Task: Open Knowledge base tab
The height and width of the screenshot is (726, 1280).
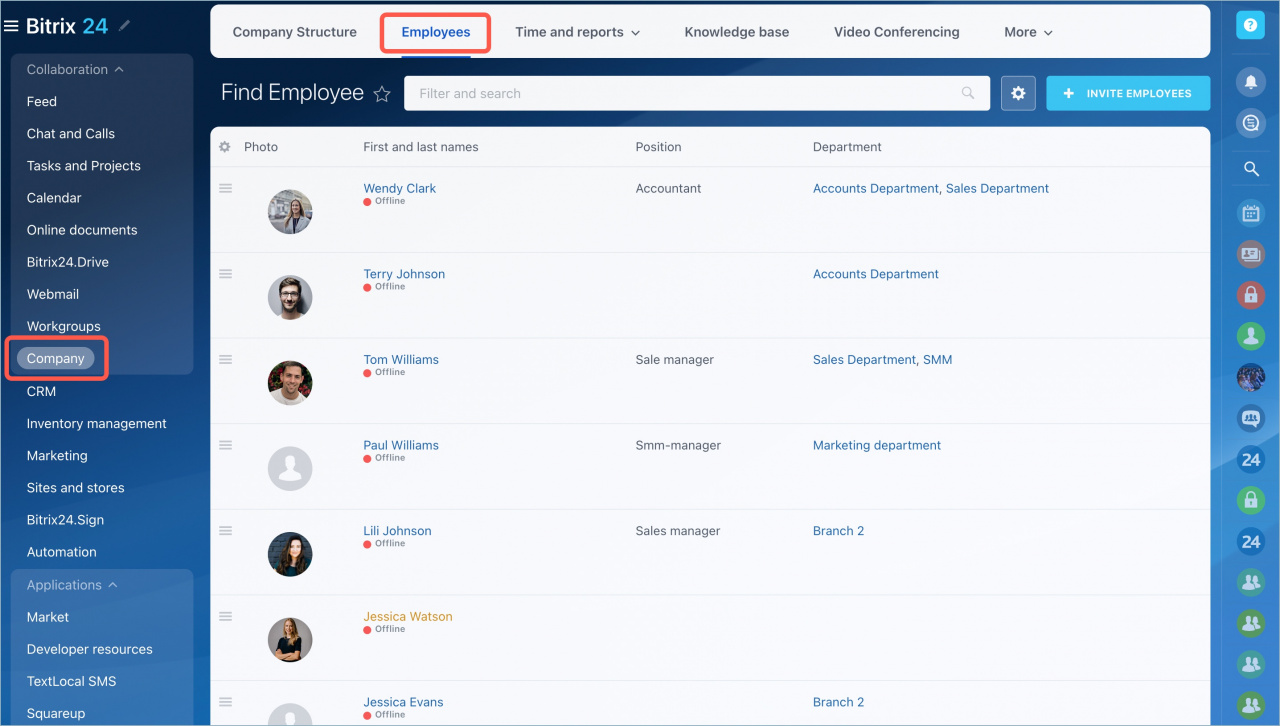Action: (x=737, y=32)
